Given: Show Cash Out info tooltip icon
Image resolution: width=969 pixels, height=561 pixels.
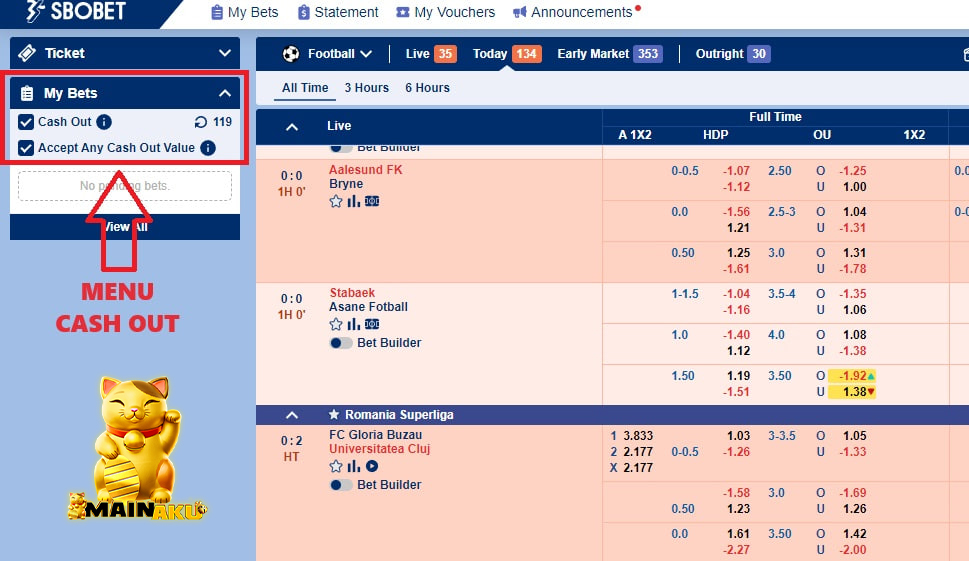Looking at the screenshot, I should (104, 122).
